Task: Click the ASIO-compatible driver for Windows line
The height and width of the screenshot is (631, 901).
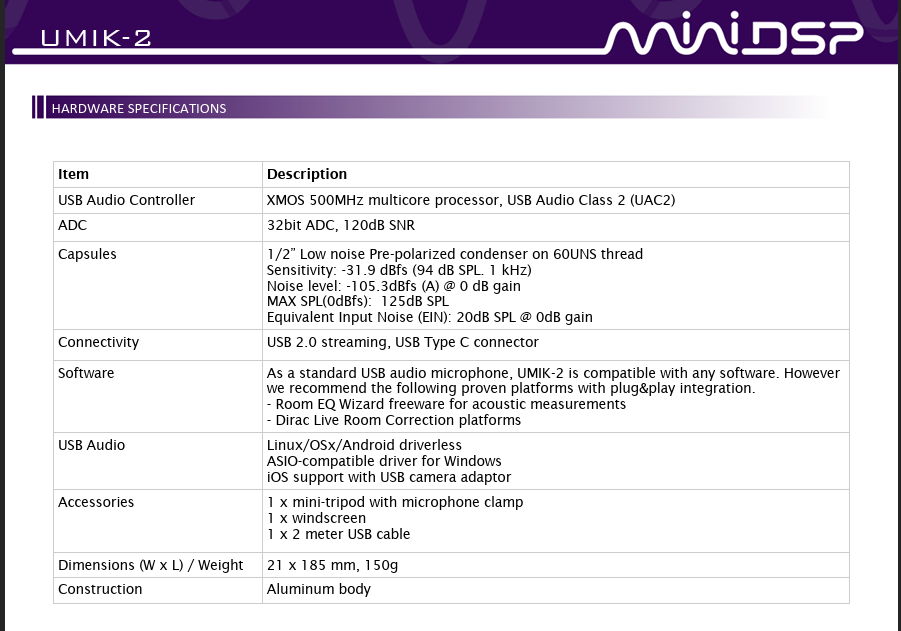Action: pyautogui.click(x=384, y=461)
